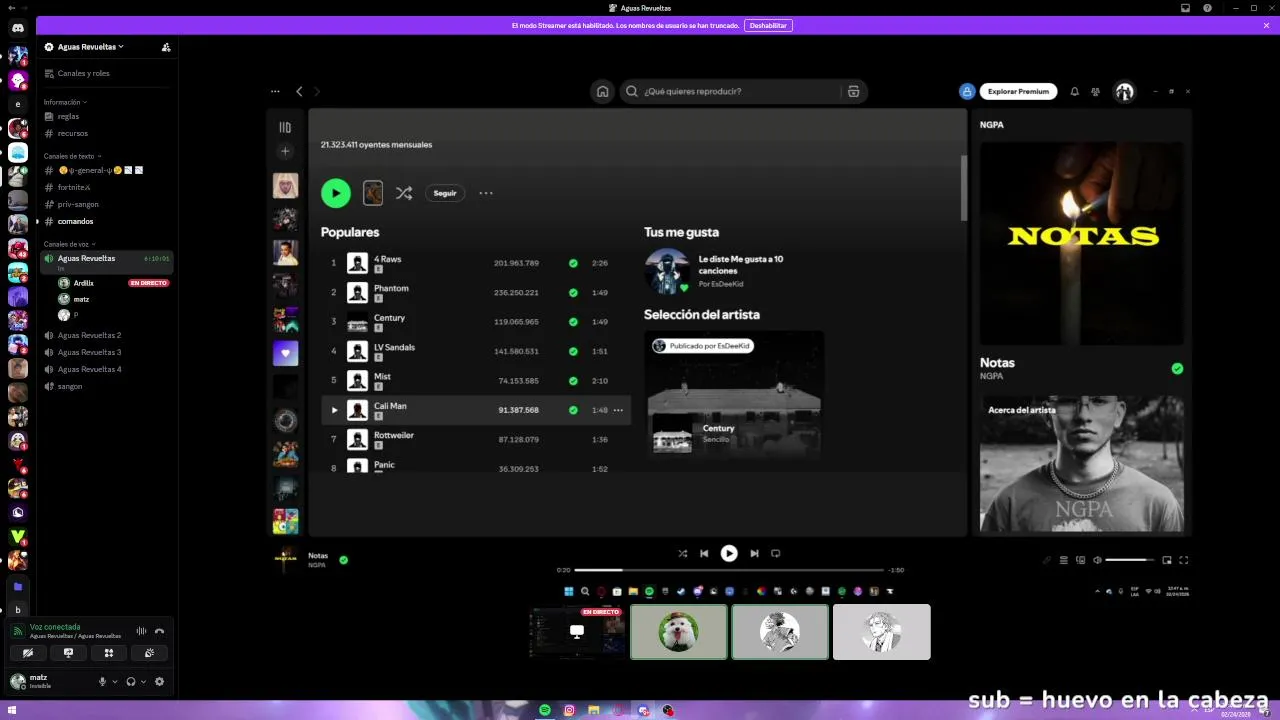
Task: Click Deshabilitar in the streamer mode banner
Action: (768, 25)
